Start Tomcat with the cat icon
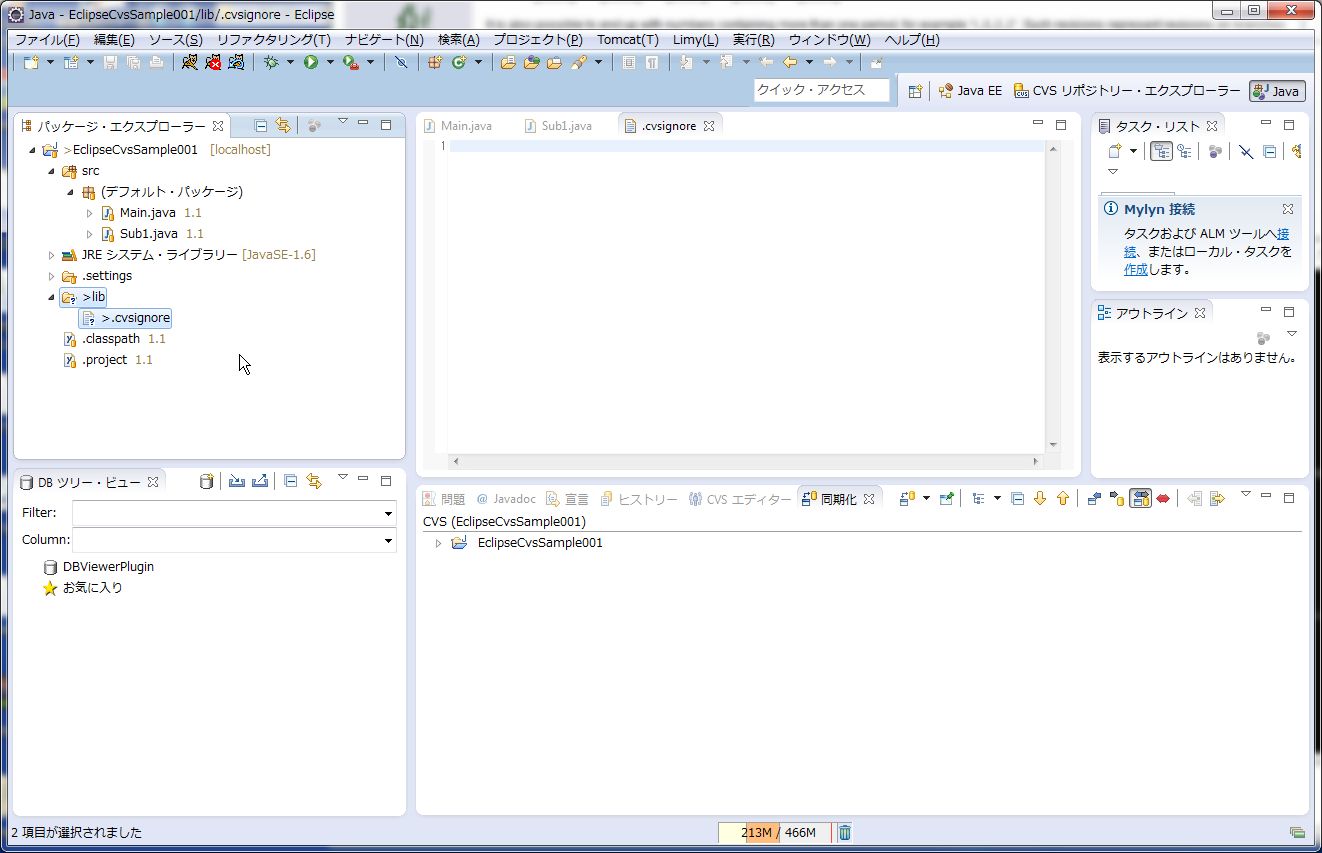 [x=190, y=62]
